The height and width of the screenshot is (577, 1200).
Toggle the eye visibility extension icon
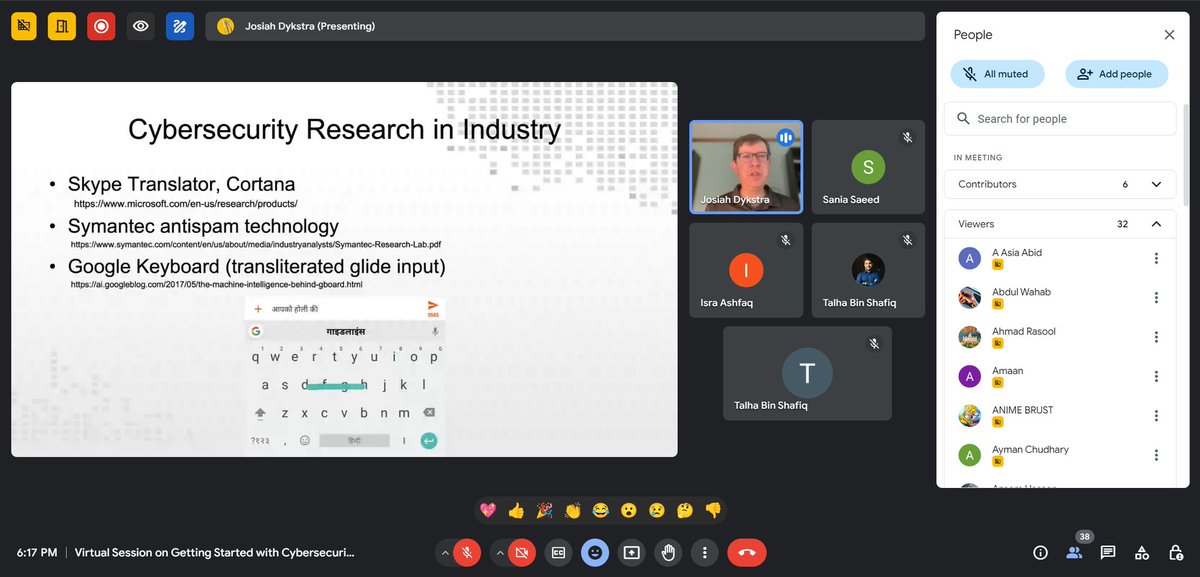[141, 26]
